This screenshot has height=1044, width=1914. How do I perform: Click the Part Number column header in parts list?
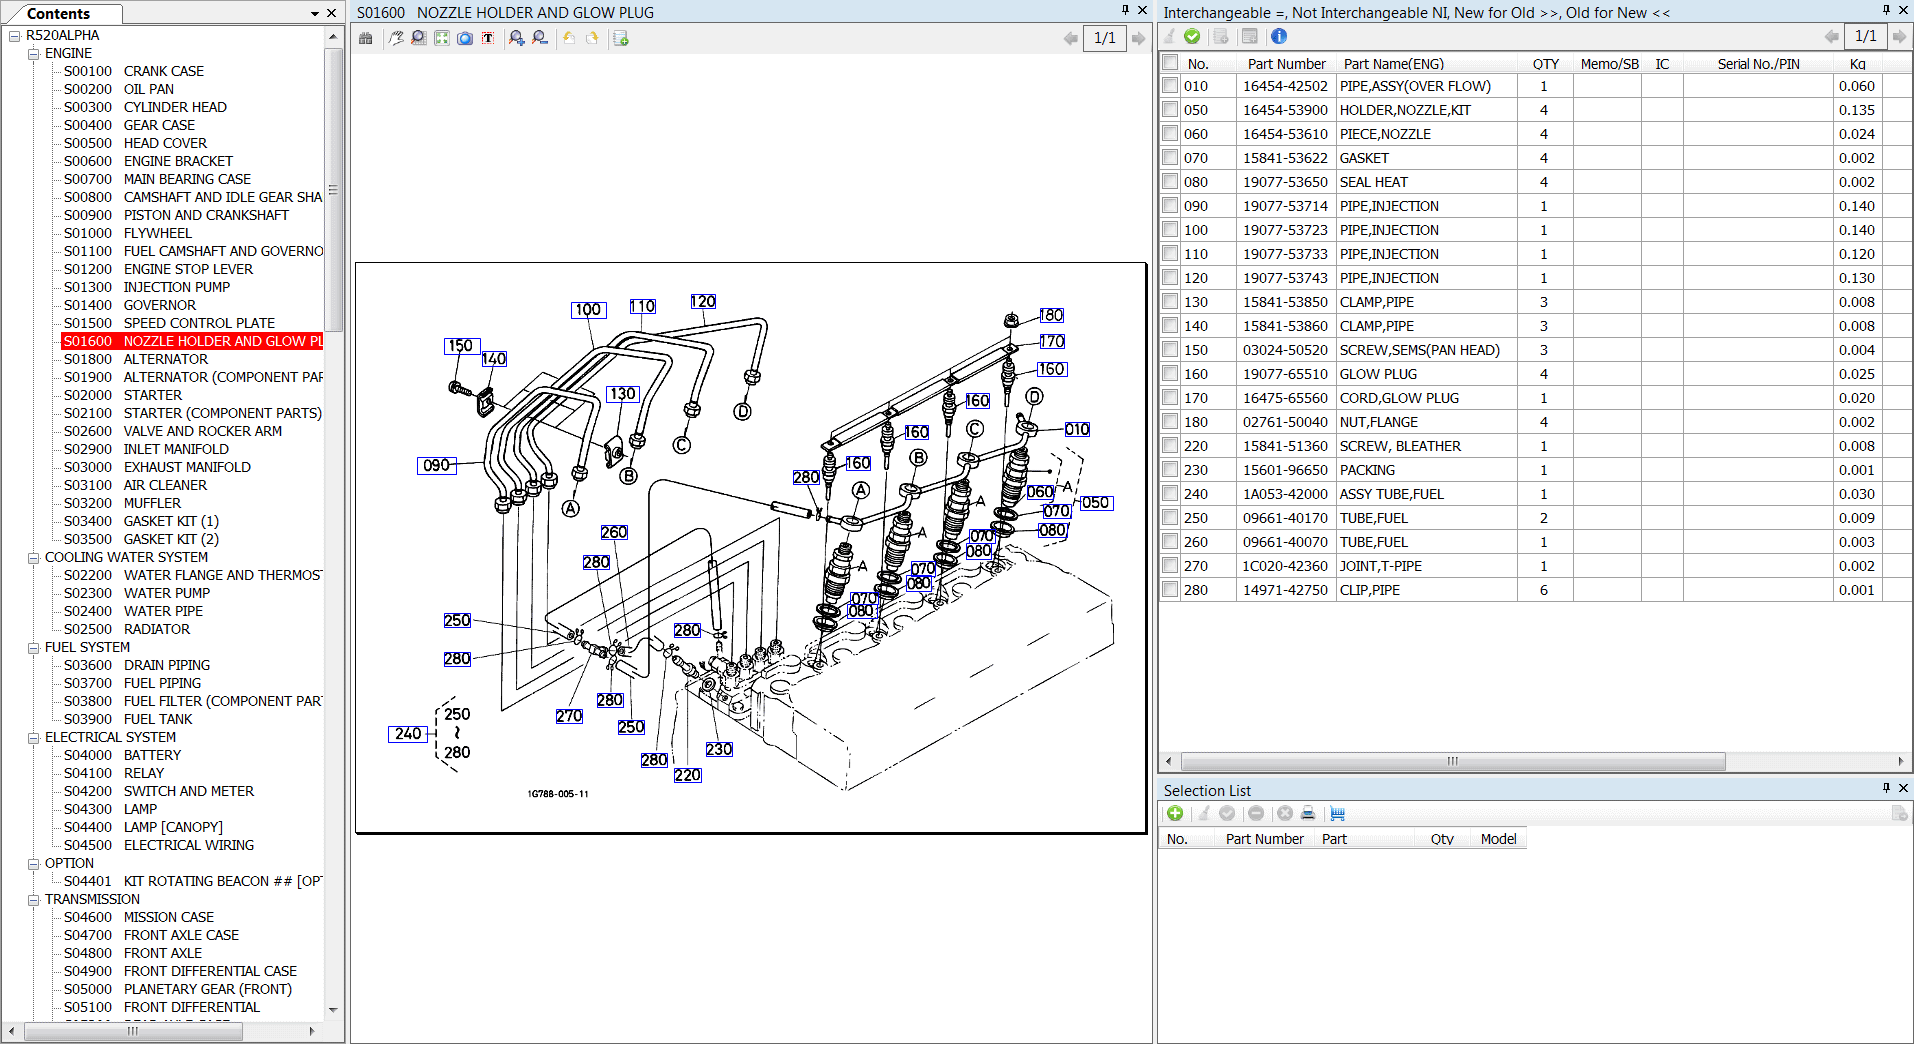(1286, 64)
